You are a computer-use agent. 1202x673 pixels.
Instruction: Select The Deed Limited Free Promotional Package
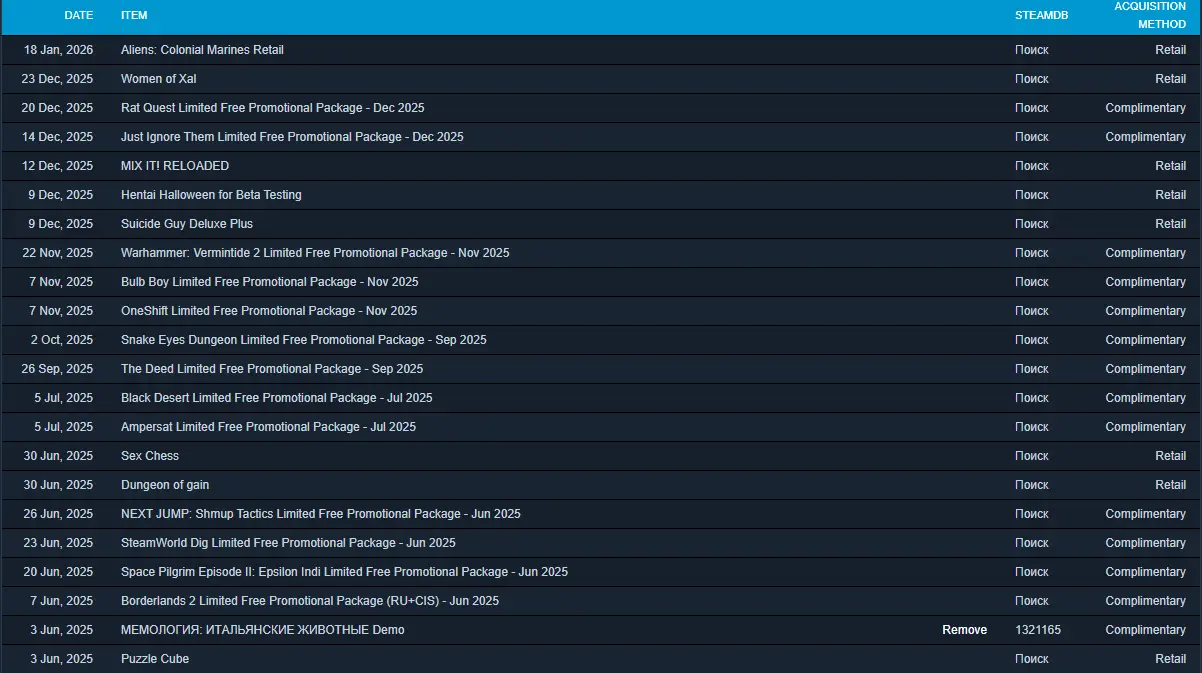click(x=272, y=369)
